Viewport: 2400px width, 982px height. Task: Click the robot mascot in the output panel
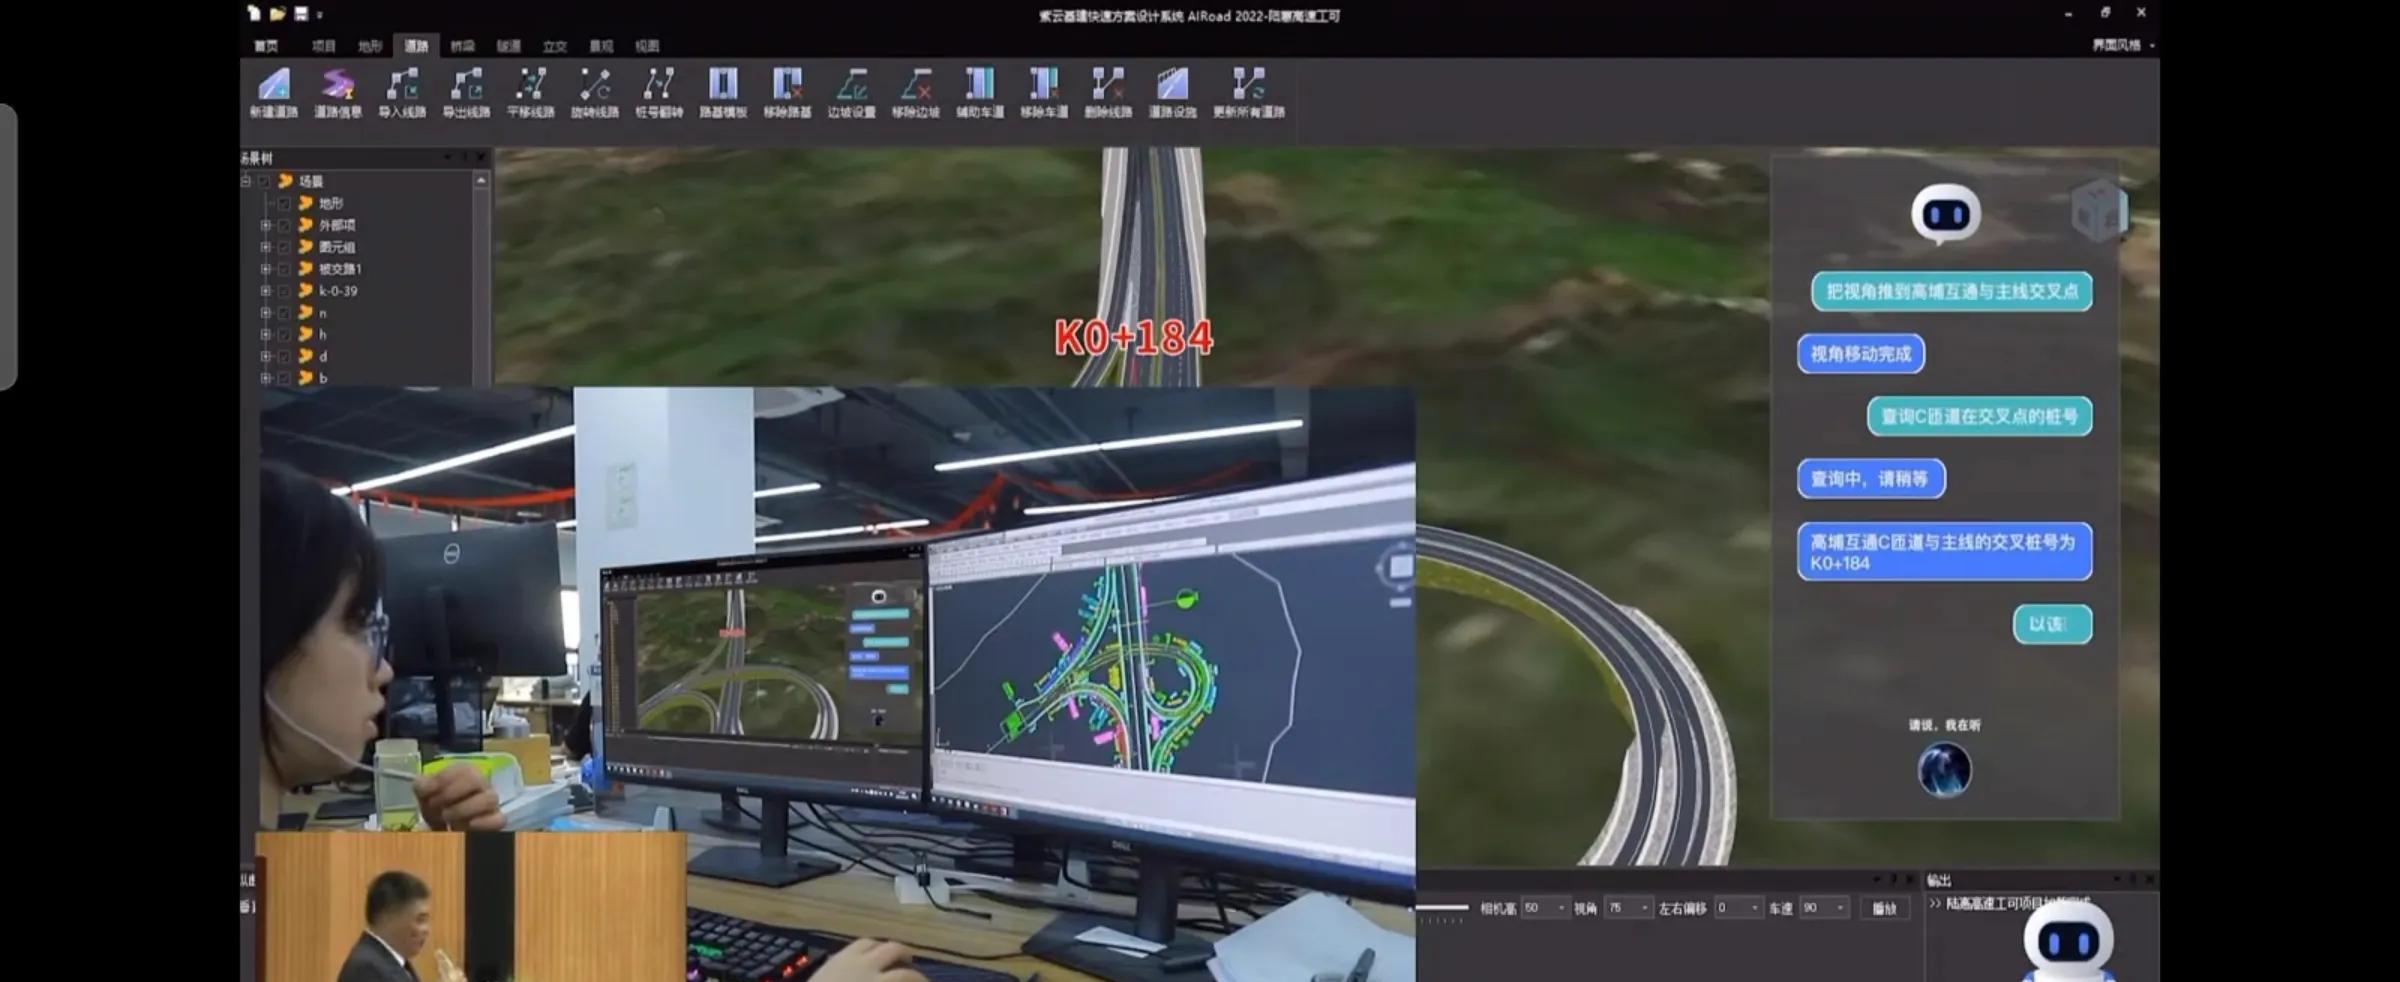[2068, 941]
